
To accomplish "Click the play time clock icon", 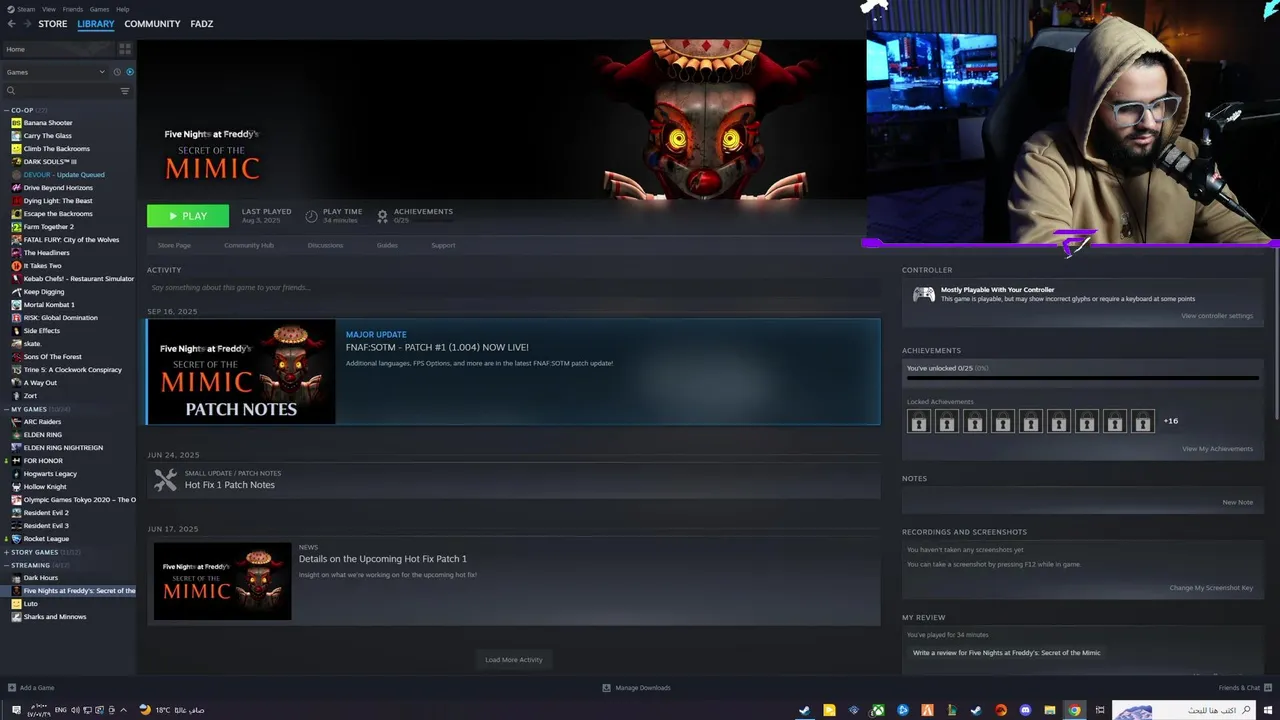I will (x=312, y=215).
